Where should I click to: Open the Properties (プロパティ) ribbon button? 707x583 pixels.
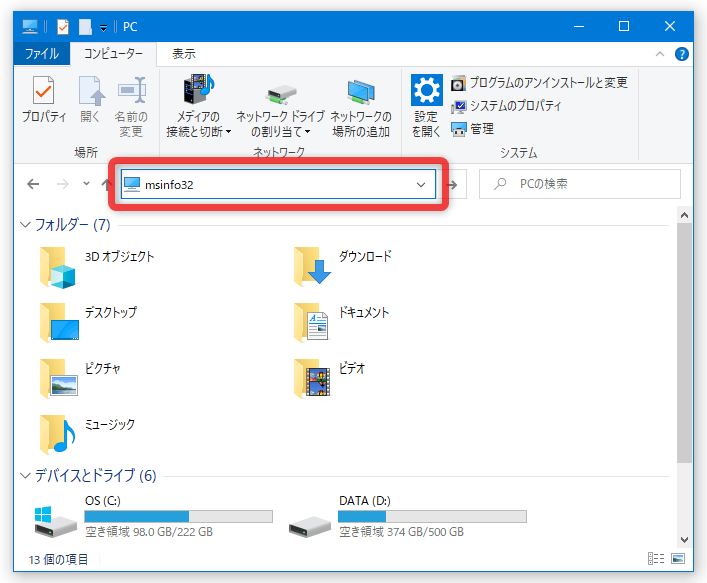pyautogui.click(x=44, y=99)
